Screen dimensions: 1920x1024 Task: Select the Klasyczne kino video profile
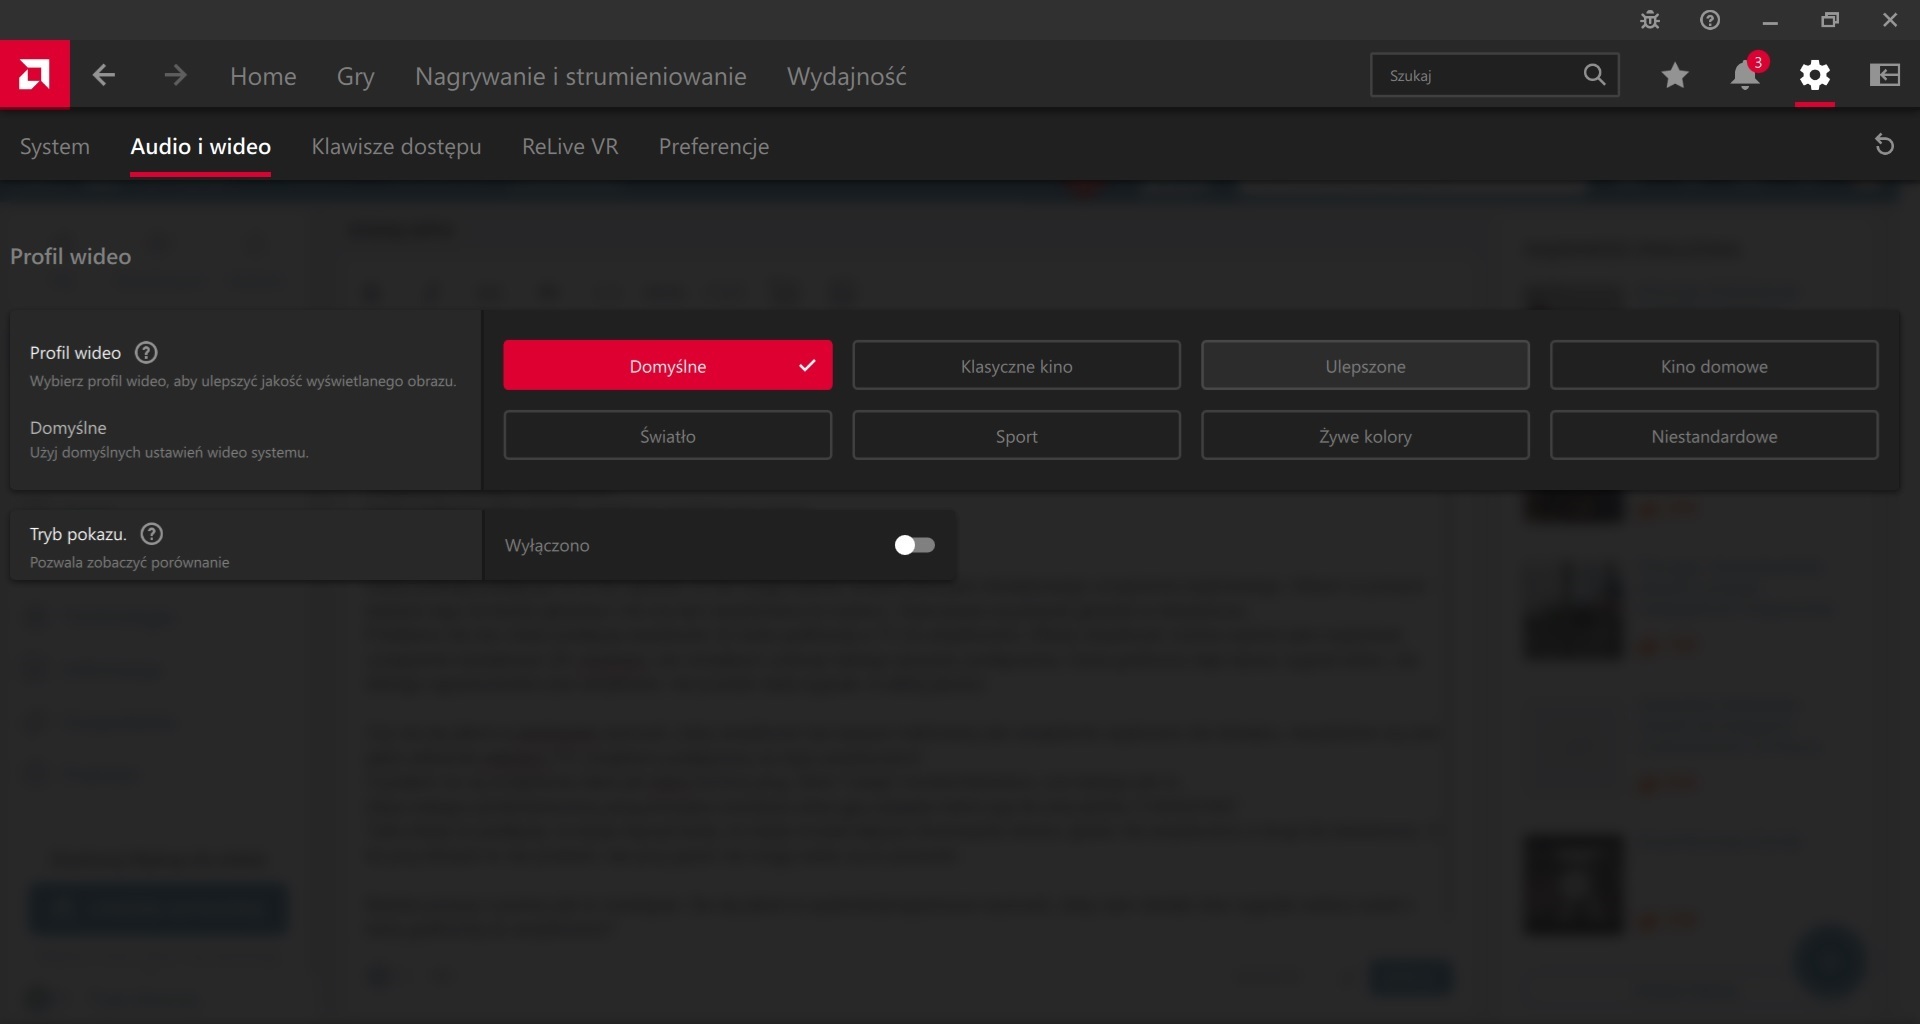tap(1016, 366)
